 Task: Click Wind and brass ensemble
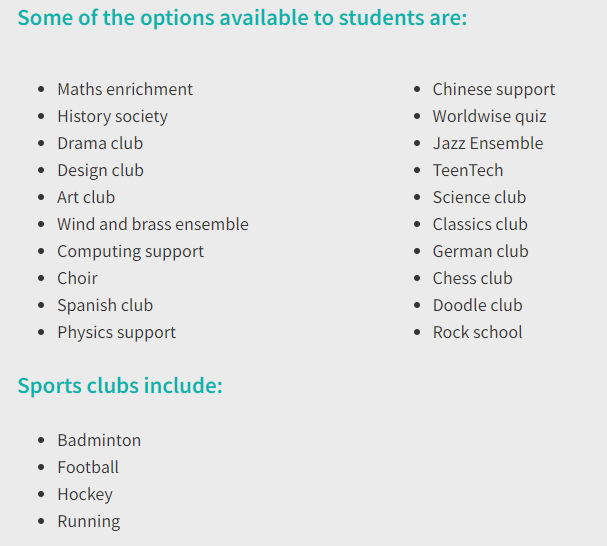(x=153, y=225)
